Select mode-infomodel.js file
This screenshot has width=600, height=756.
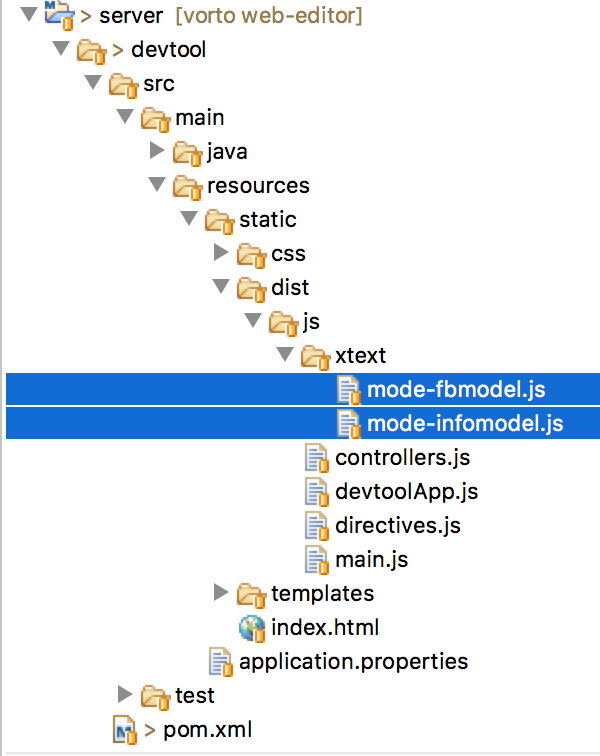click(465, 424)
